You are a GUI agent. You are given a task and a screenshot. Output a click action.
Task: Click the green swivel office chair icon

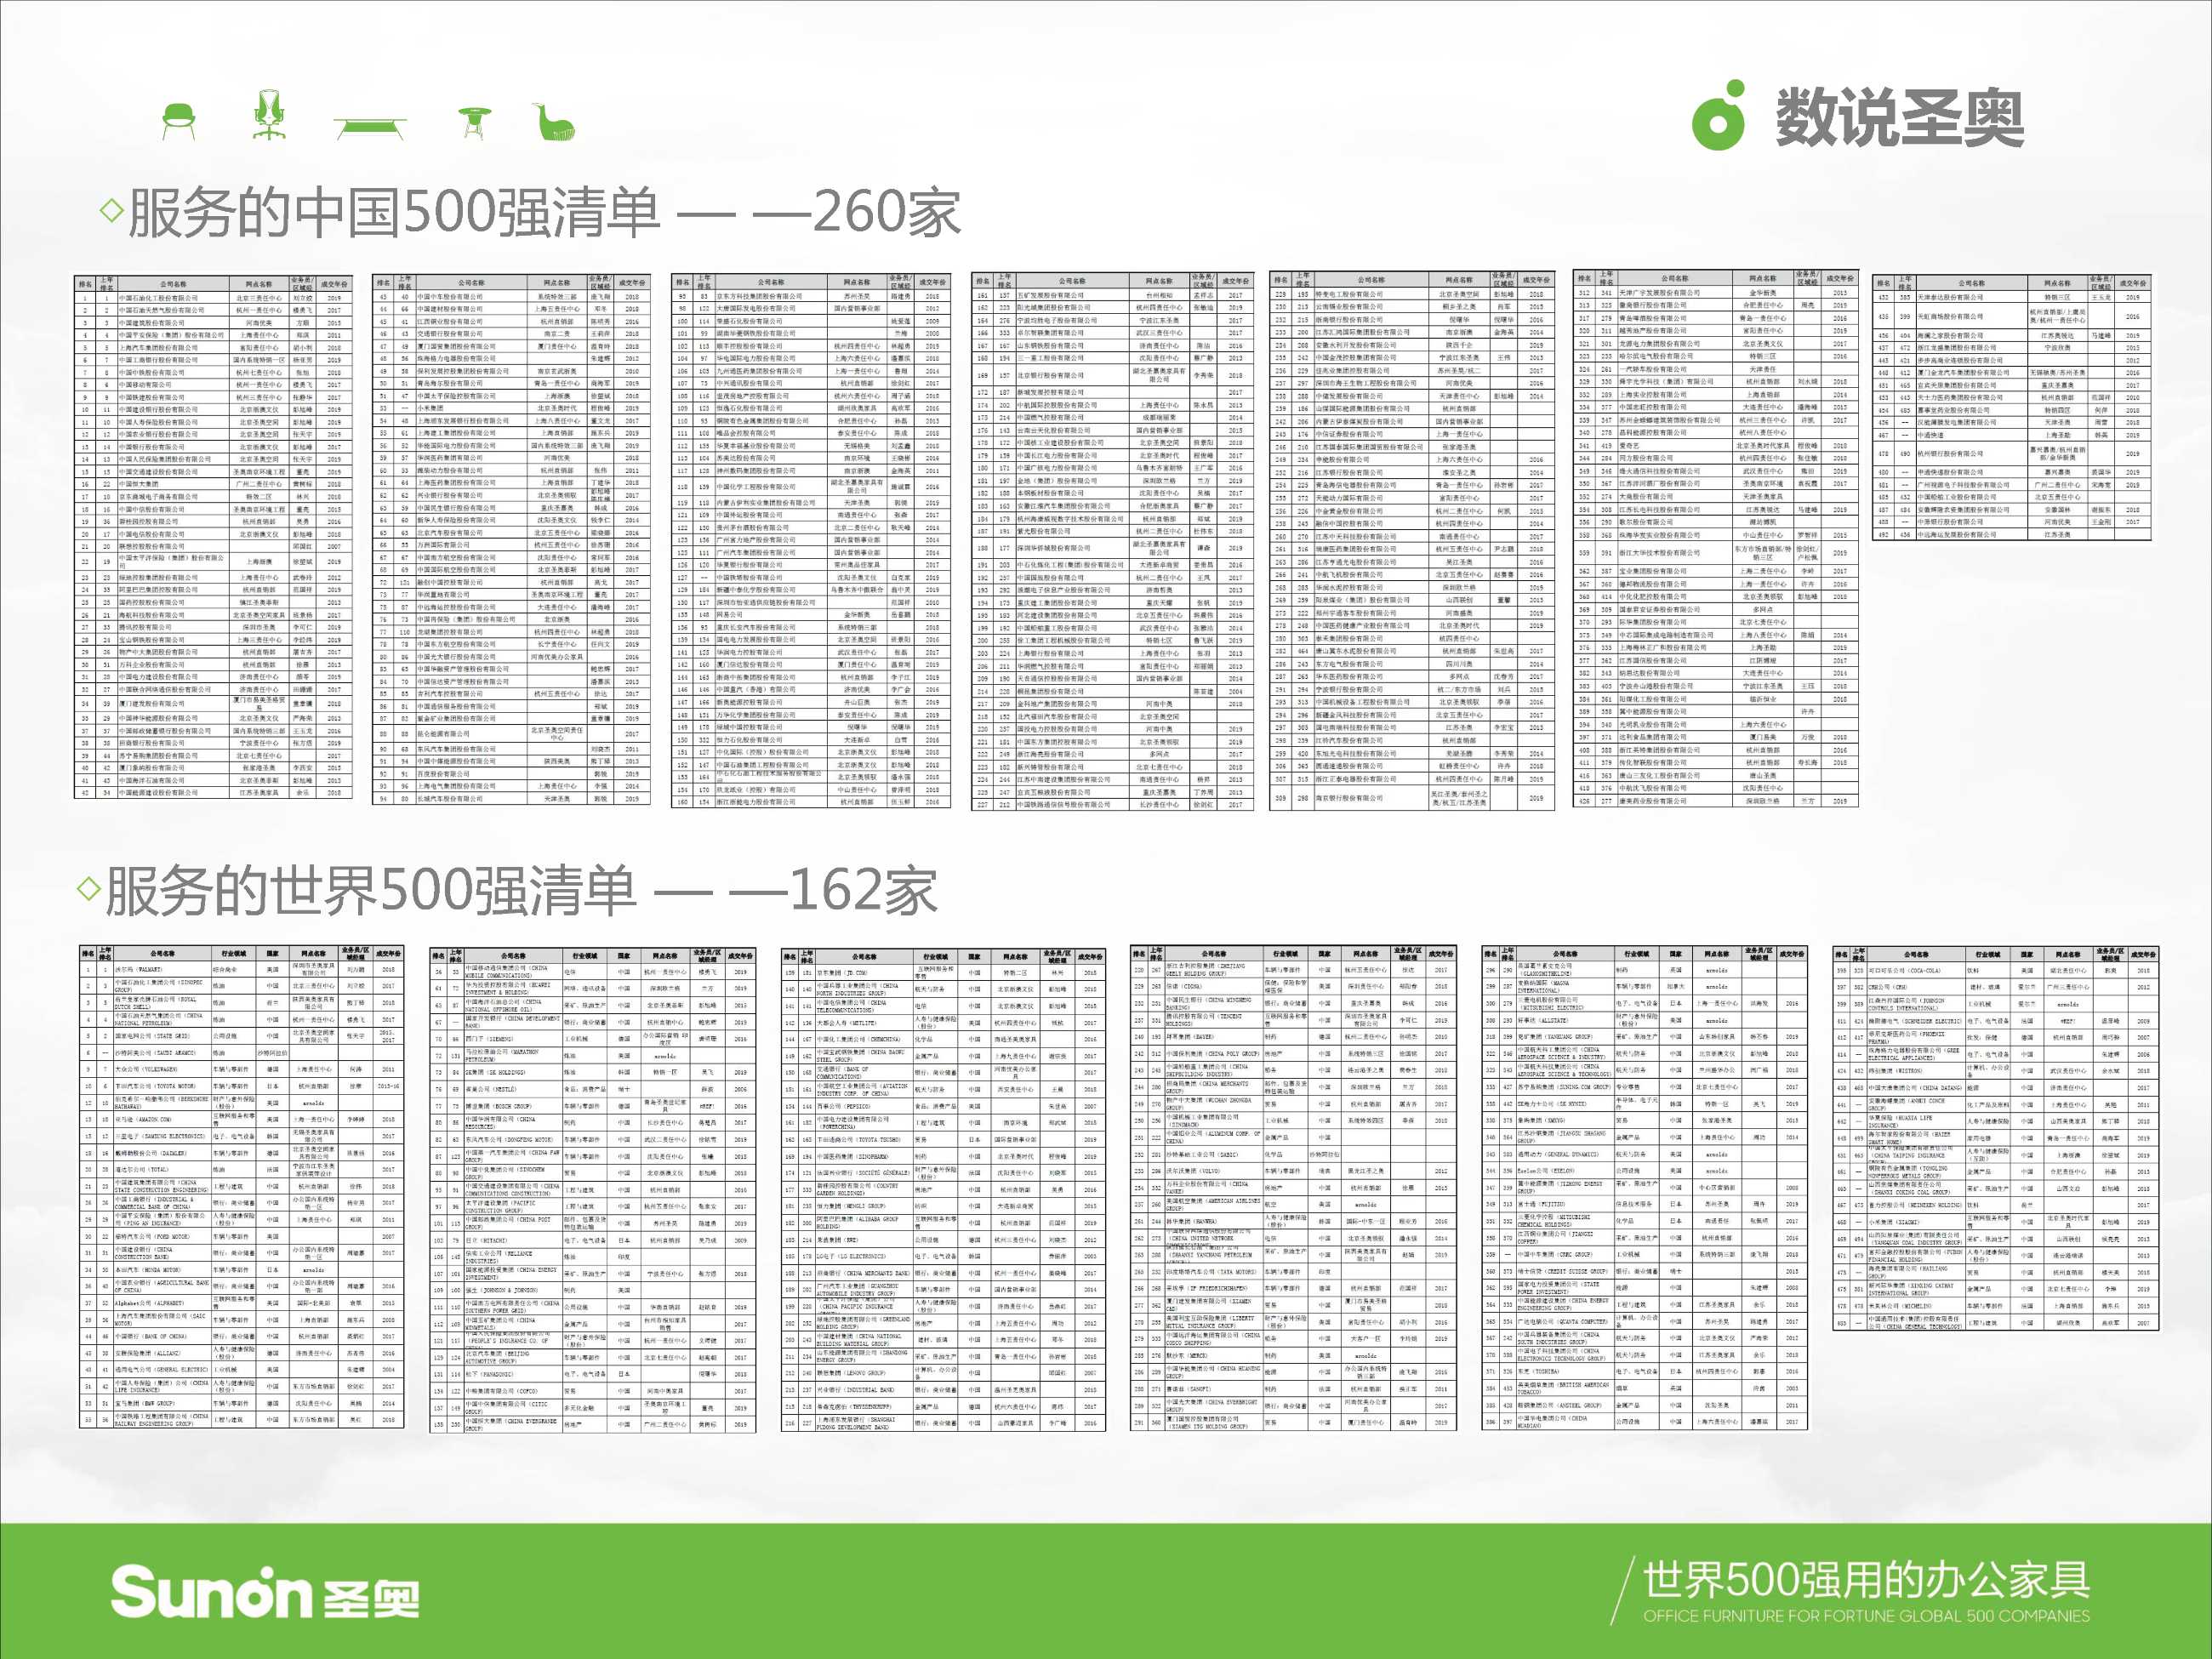[268, 115]
